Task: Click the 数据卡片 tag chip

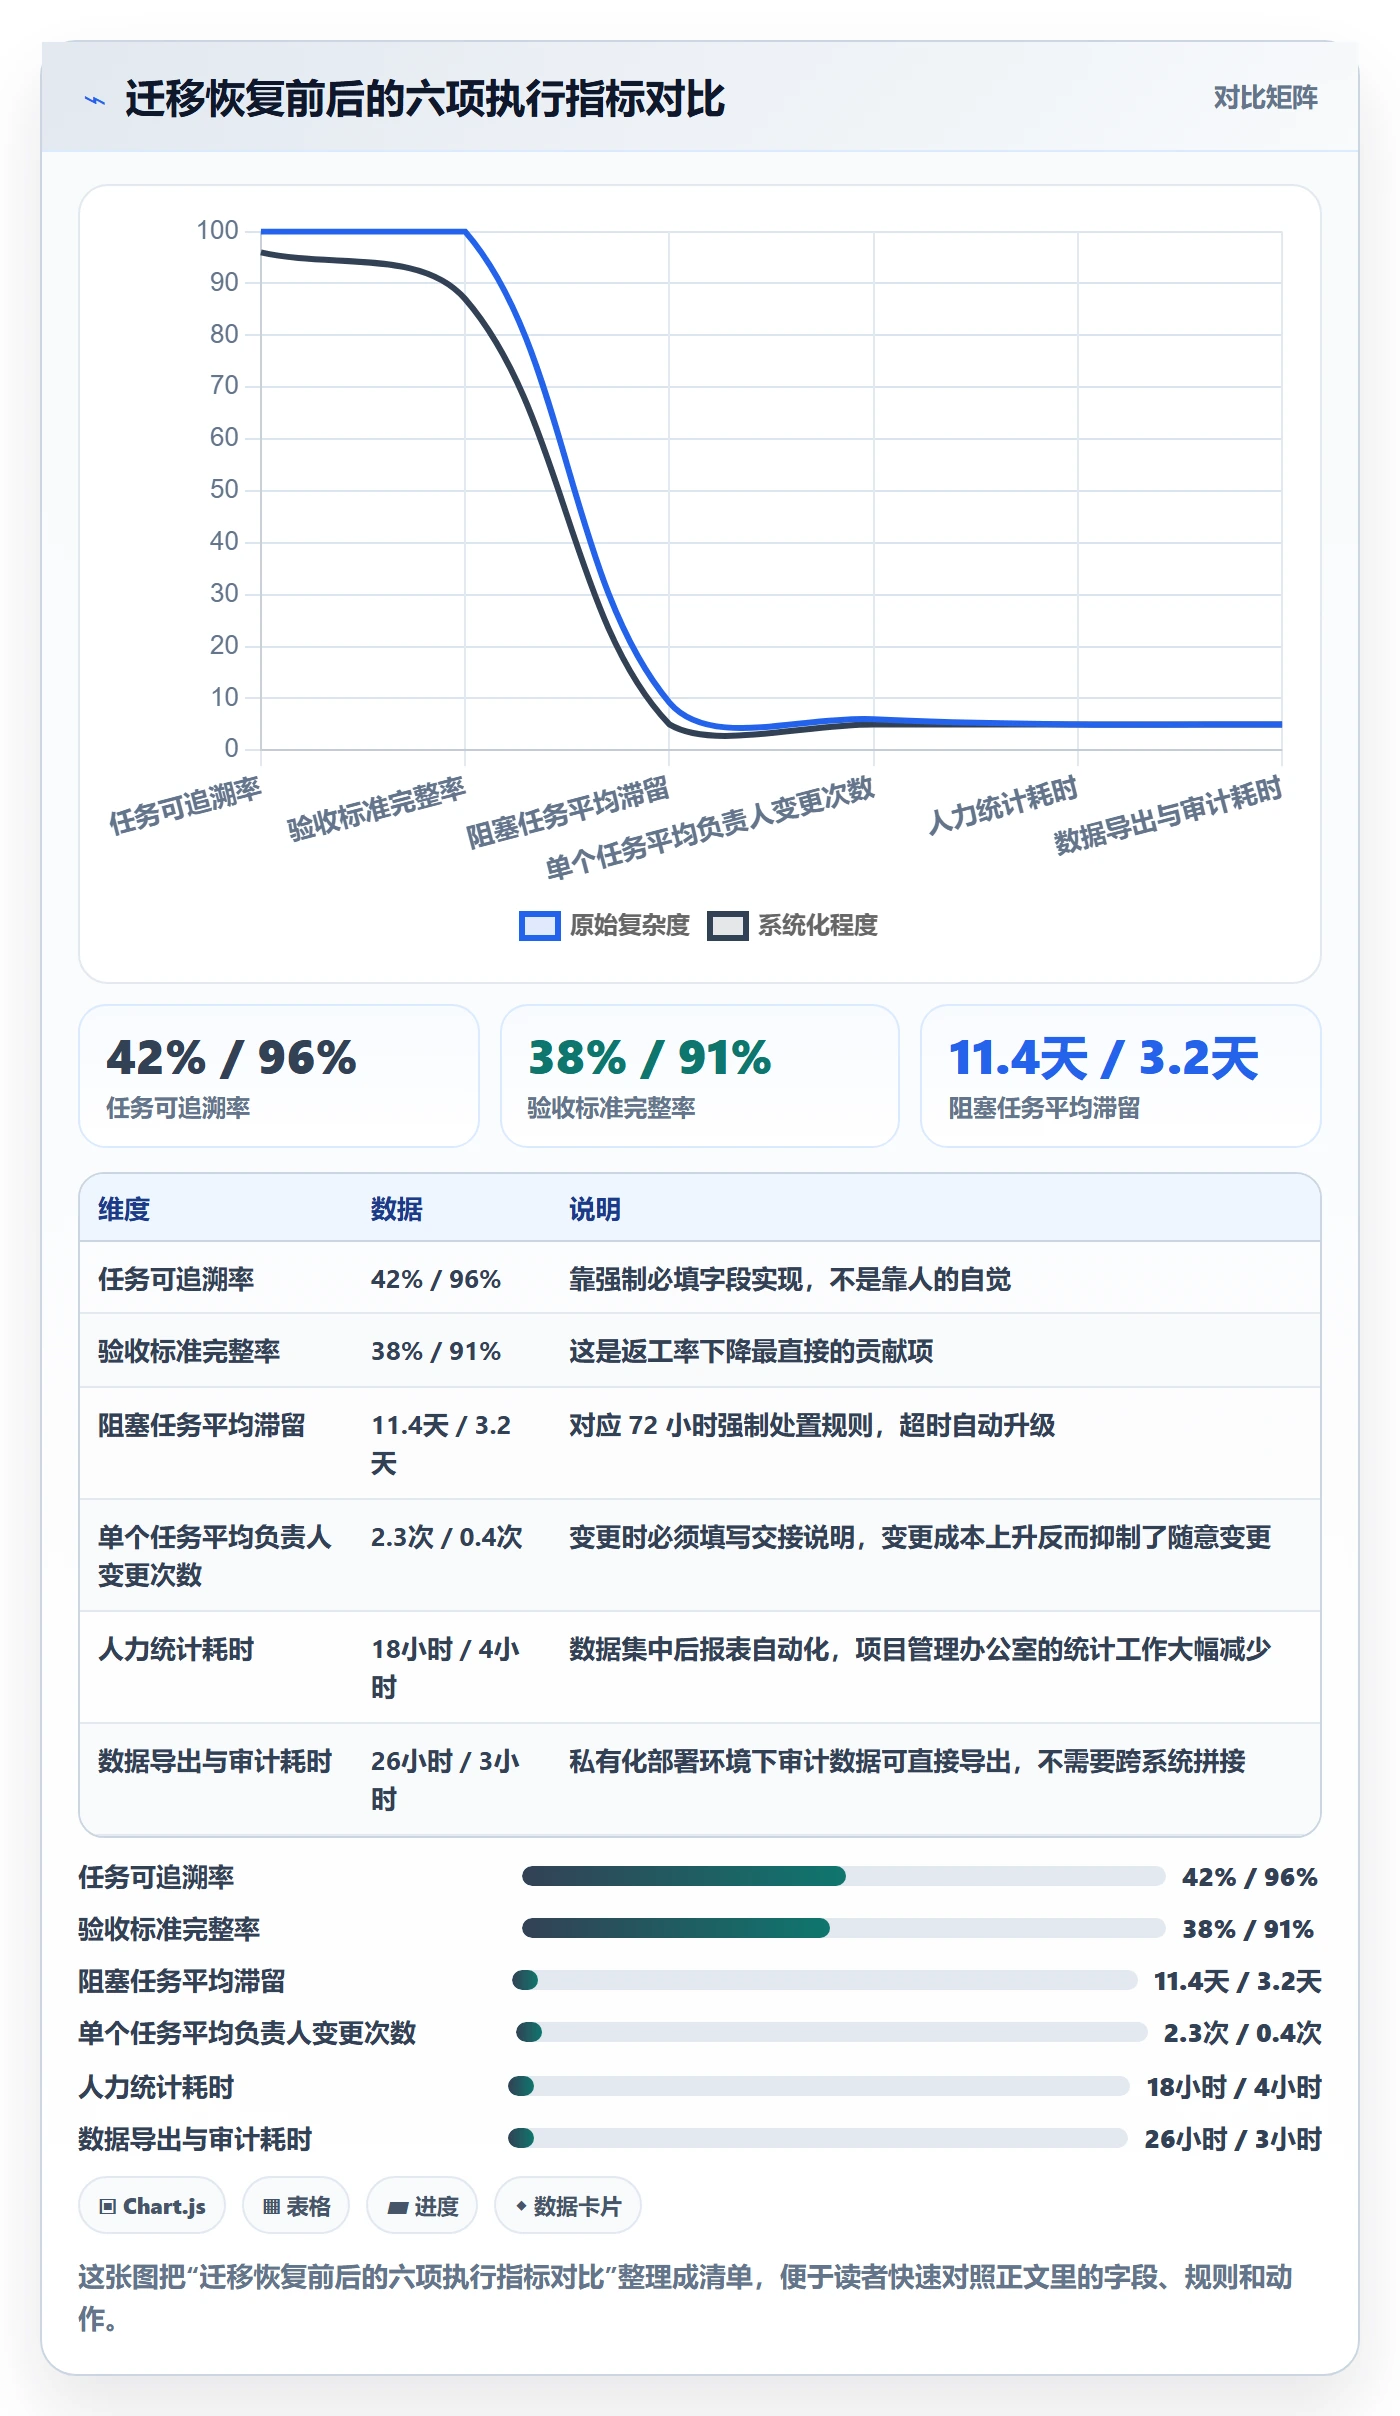Action: coord(568,2205)
